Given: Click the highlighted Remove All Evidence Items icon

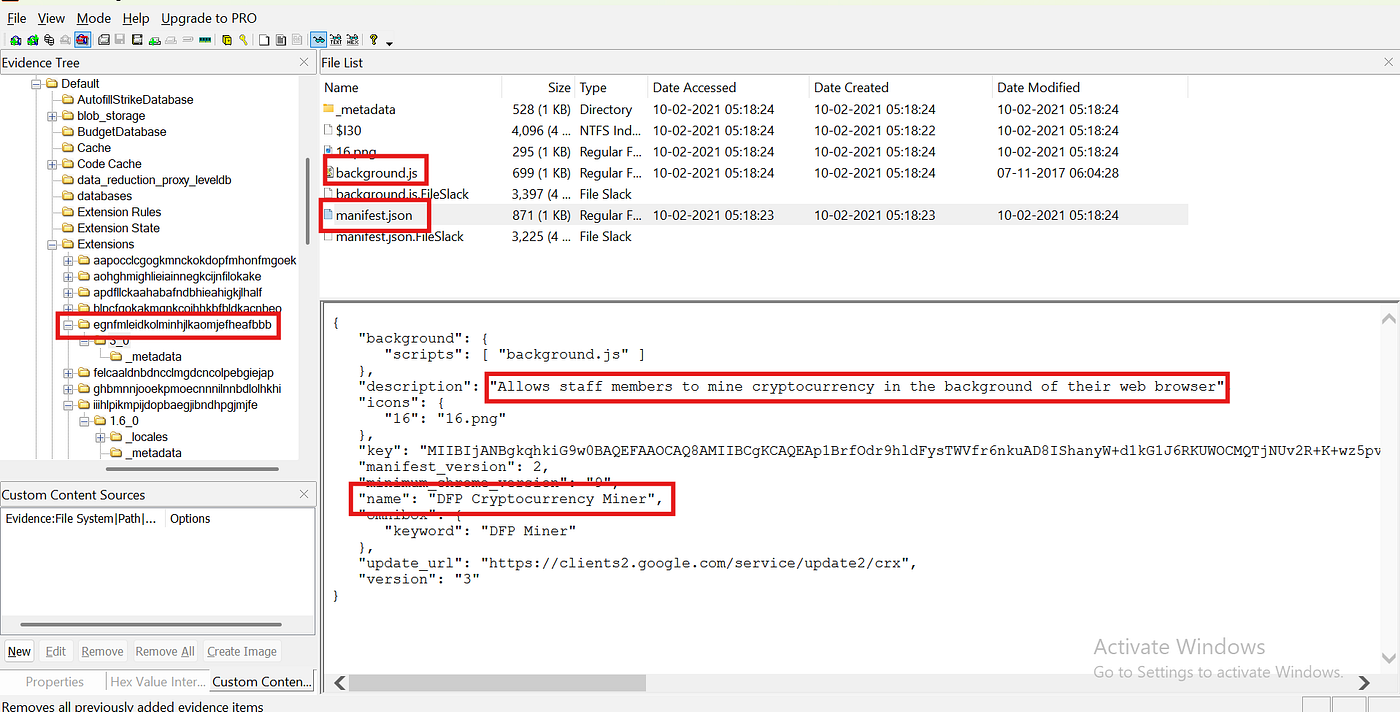Looking at the screenshot, I should (82, 40).
